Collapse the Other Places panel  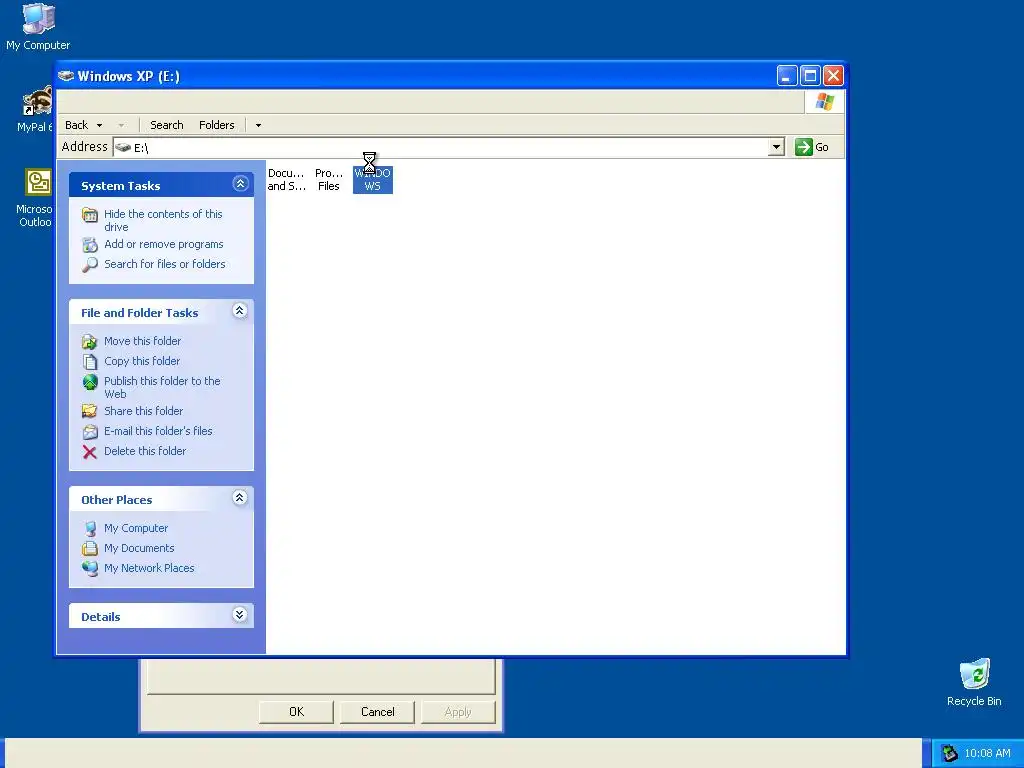point(240,498)
